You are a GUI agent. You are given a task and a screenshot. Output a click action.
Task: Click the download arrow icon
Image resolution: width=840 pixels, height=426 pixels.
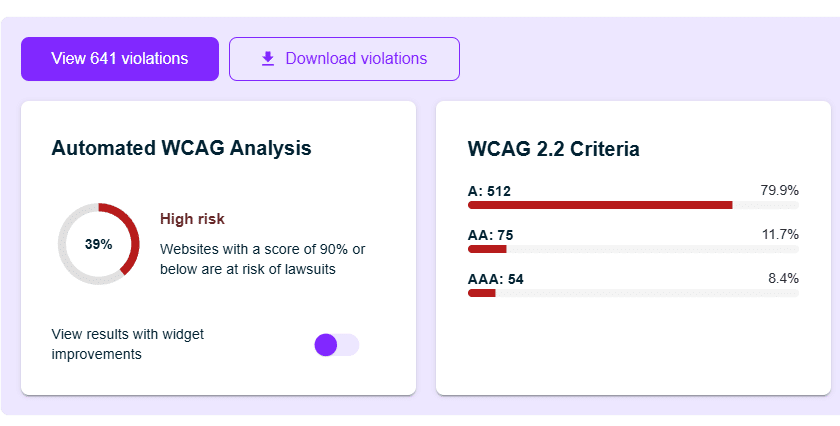tap(267, 59)
